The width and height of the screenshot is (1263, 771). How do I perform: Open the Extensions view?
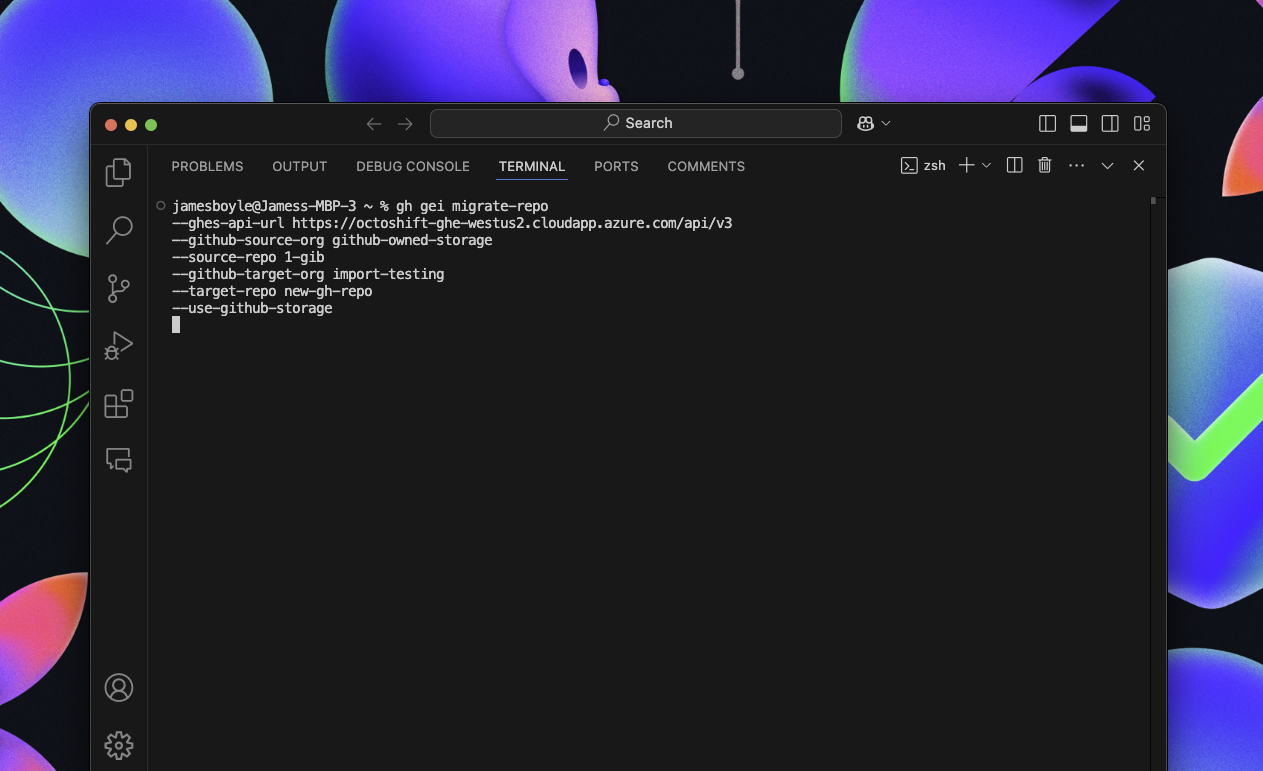[x=118, y=404]
